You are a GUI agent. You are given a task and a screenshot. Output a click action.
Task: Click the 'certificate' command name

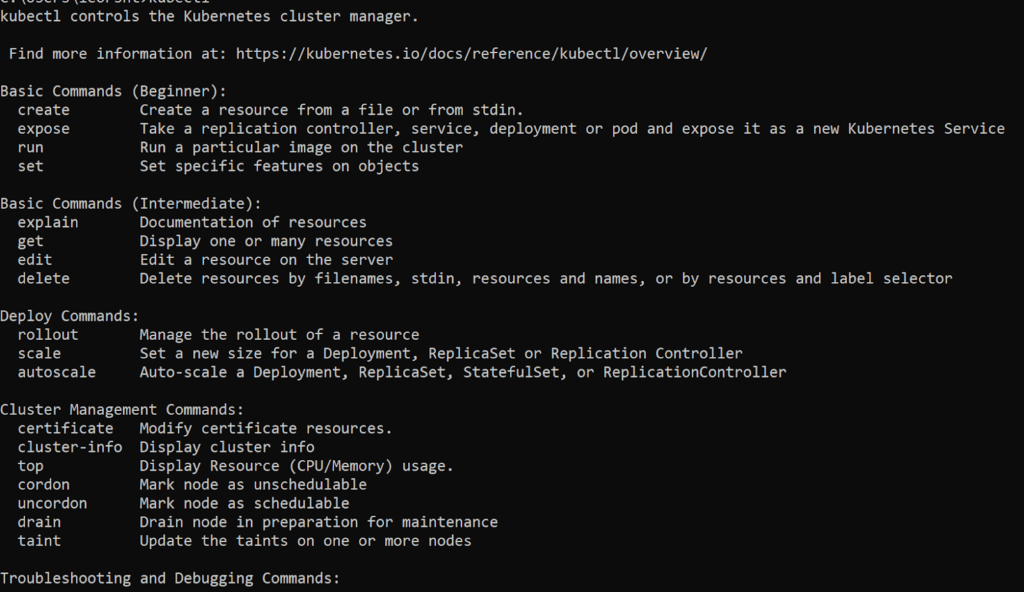tap(65, 428)
